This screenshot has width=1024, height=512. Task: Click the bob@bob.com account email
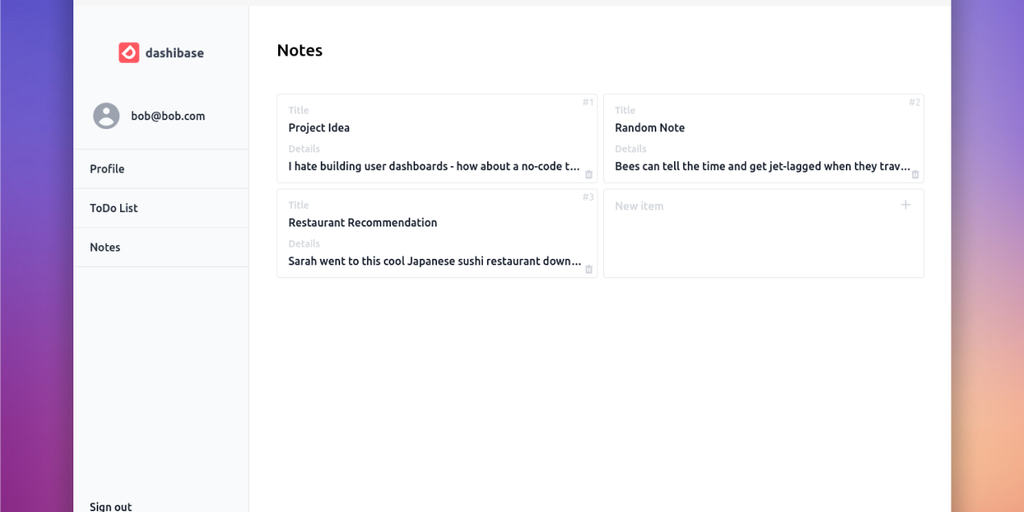[168, 116]
